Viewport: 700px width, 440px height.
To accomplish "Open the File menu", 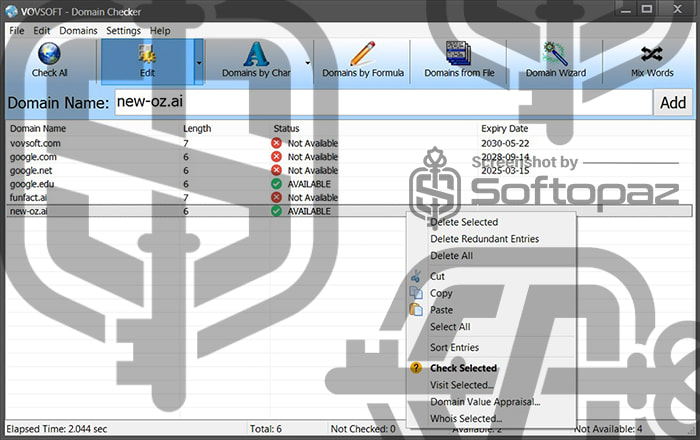I will point(17,31).
